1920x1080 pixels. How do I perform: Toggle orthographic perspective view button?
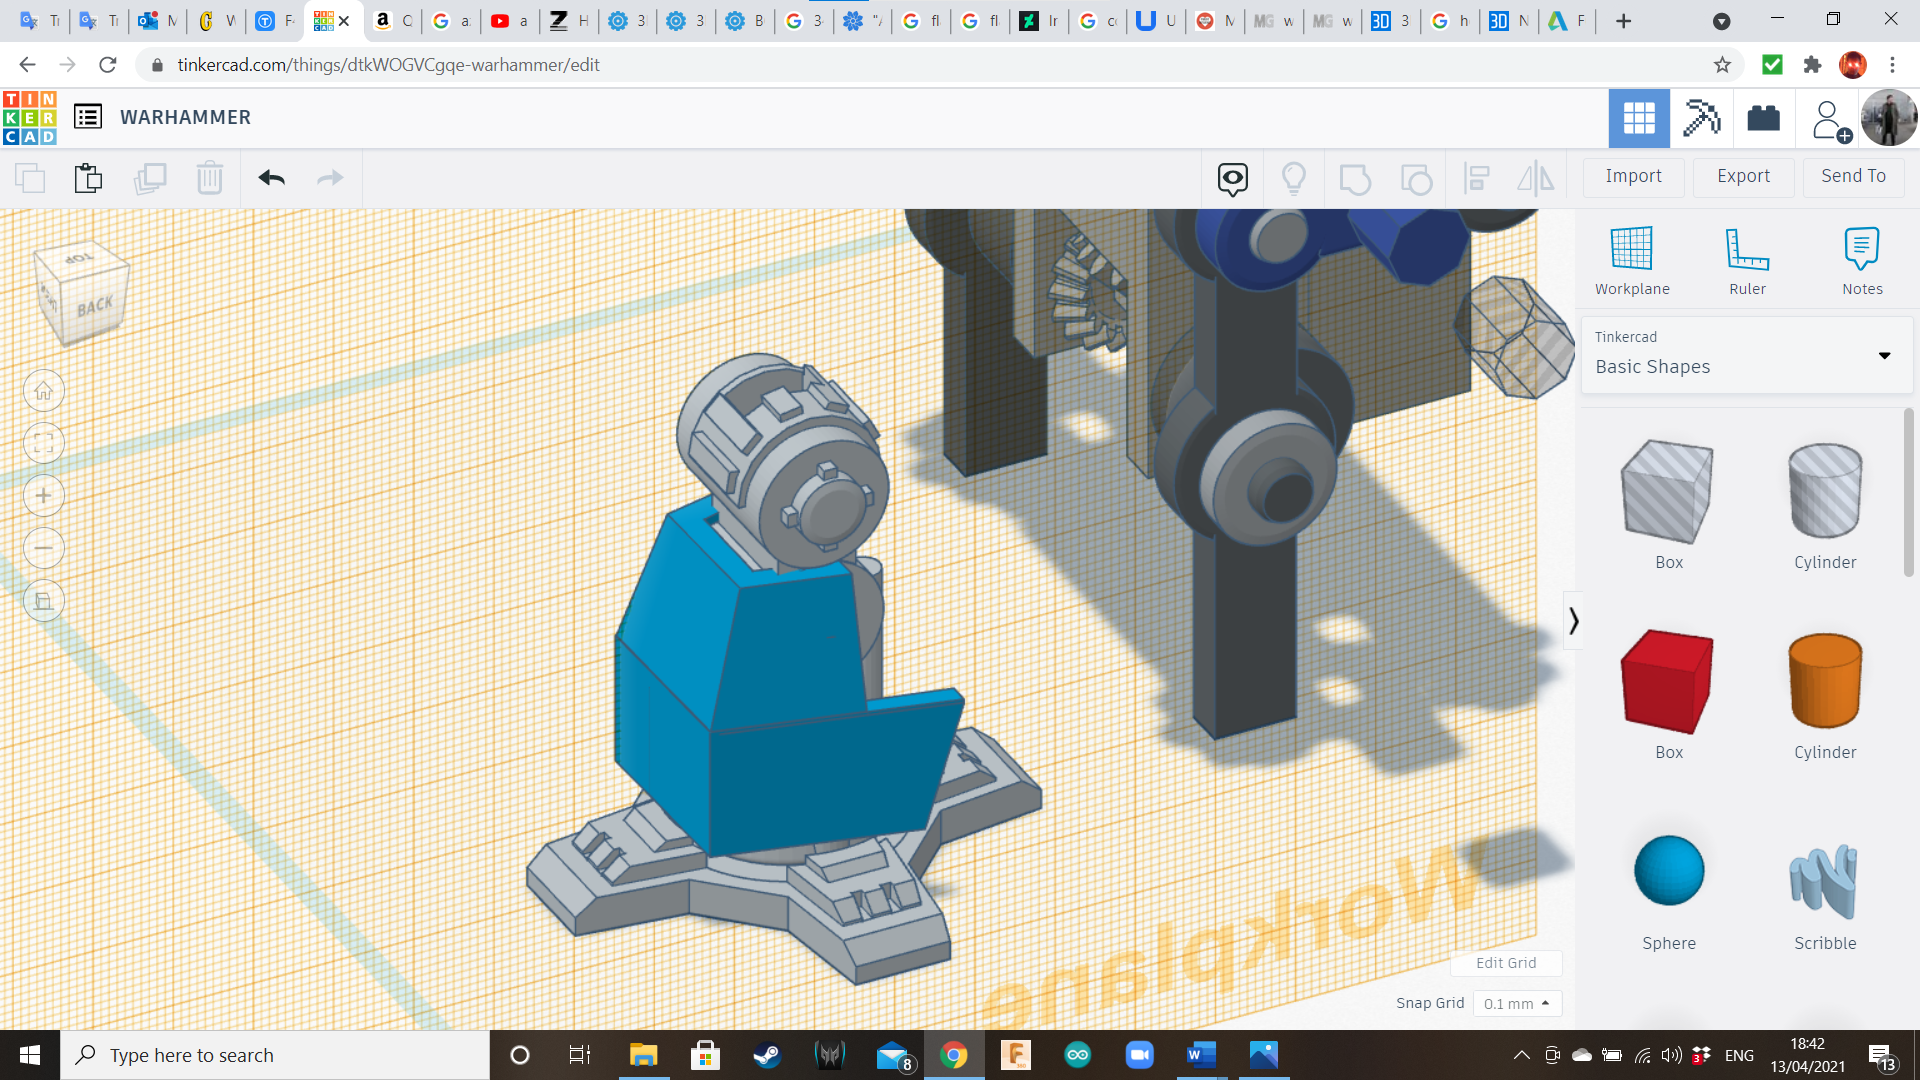[x=44, y=601]
